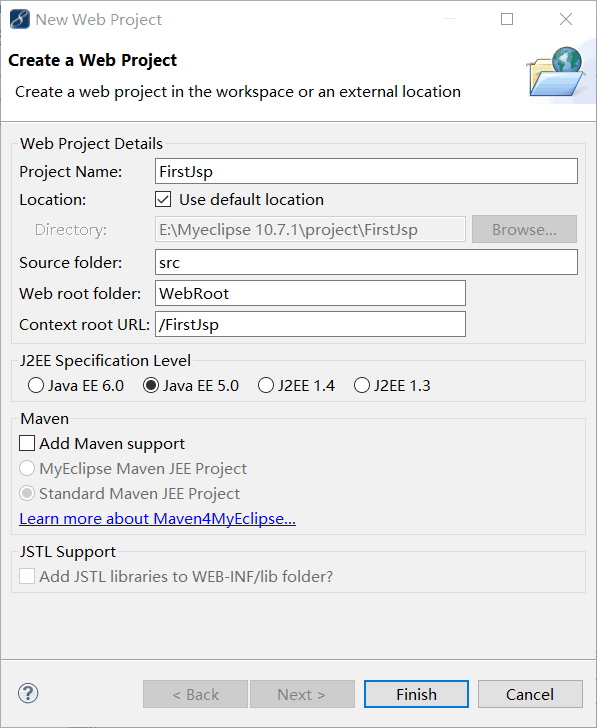Click the Next button
597x728 pixels.
(302, 694)
